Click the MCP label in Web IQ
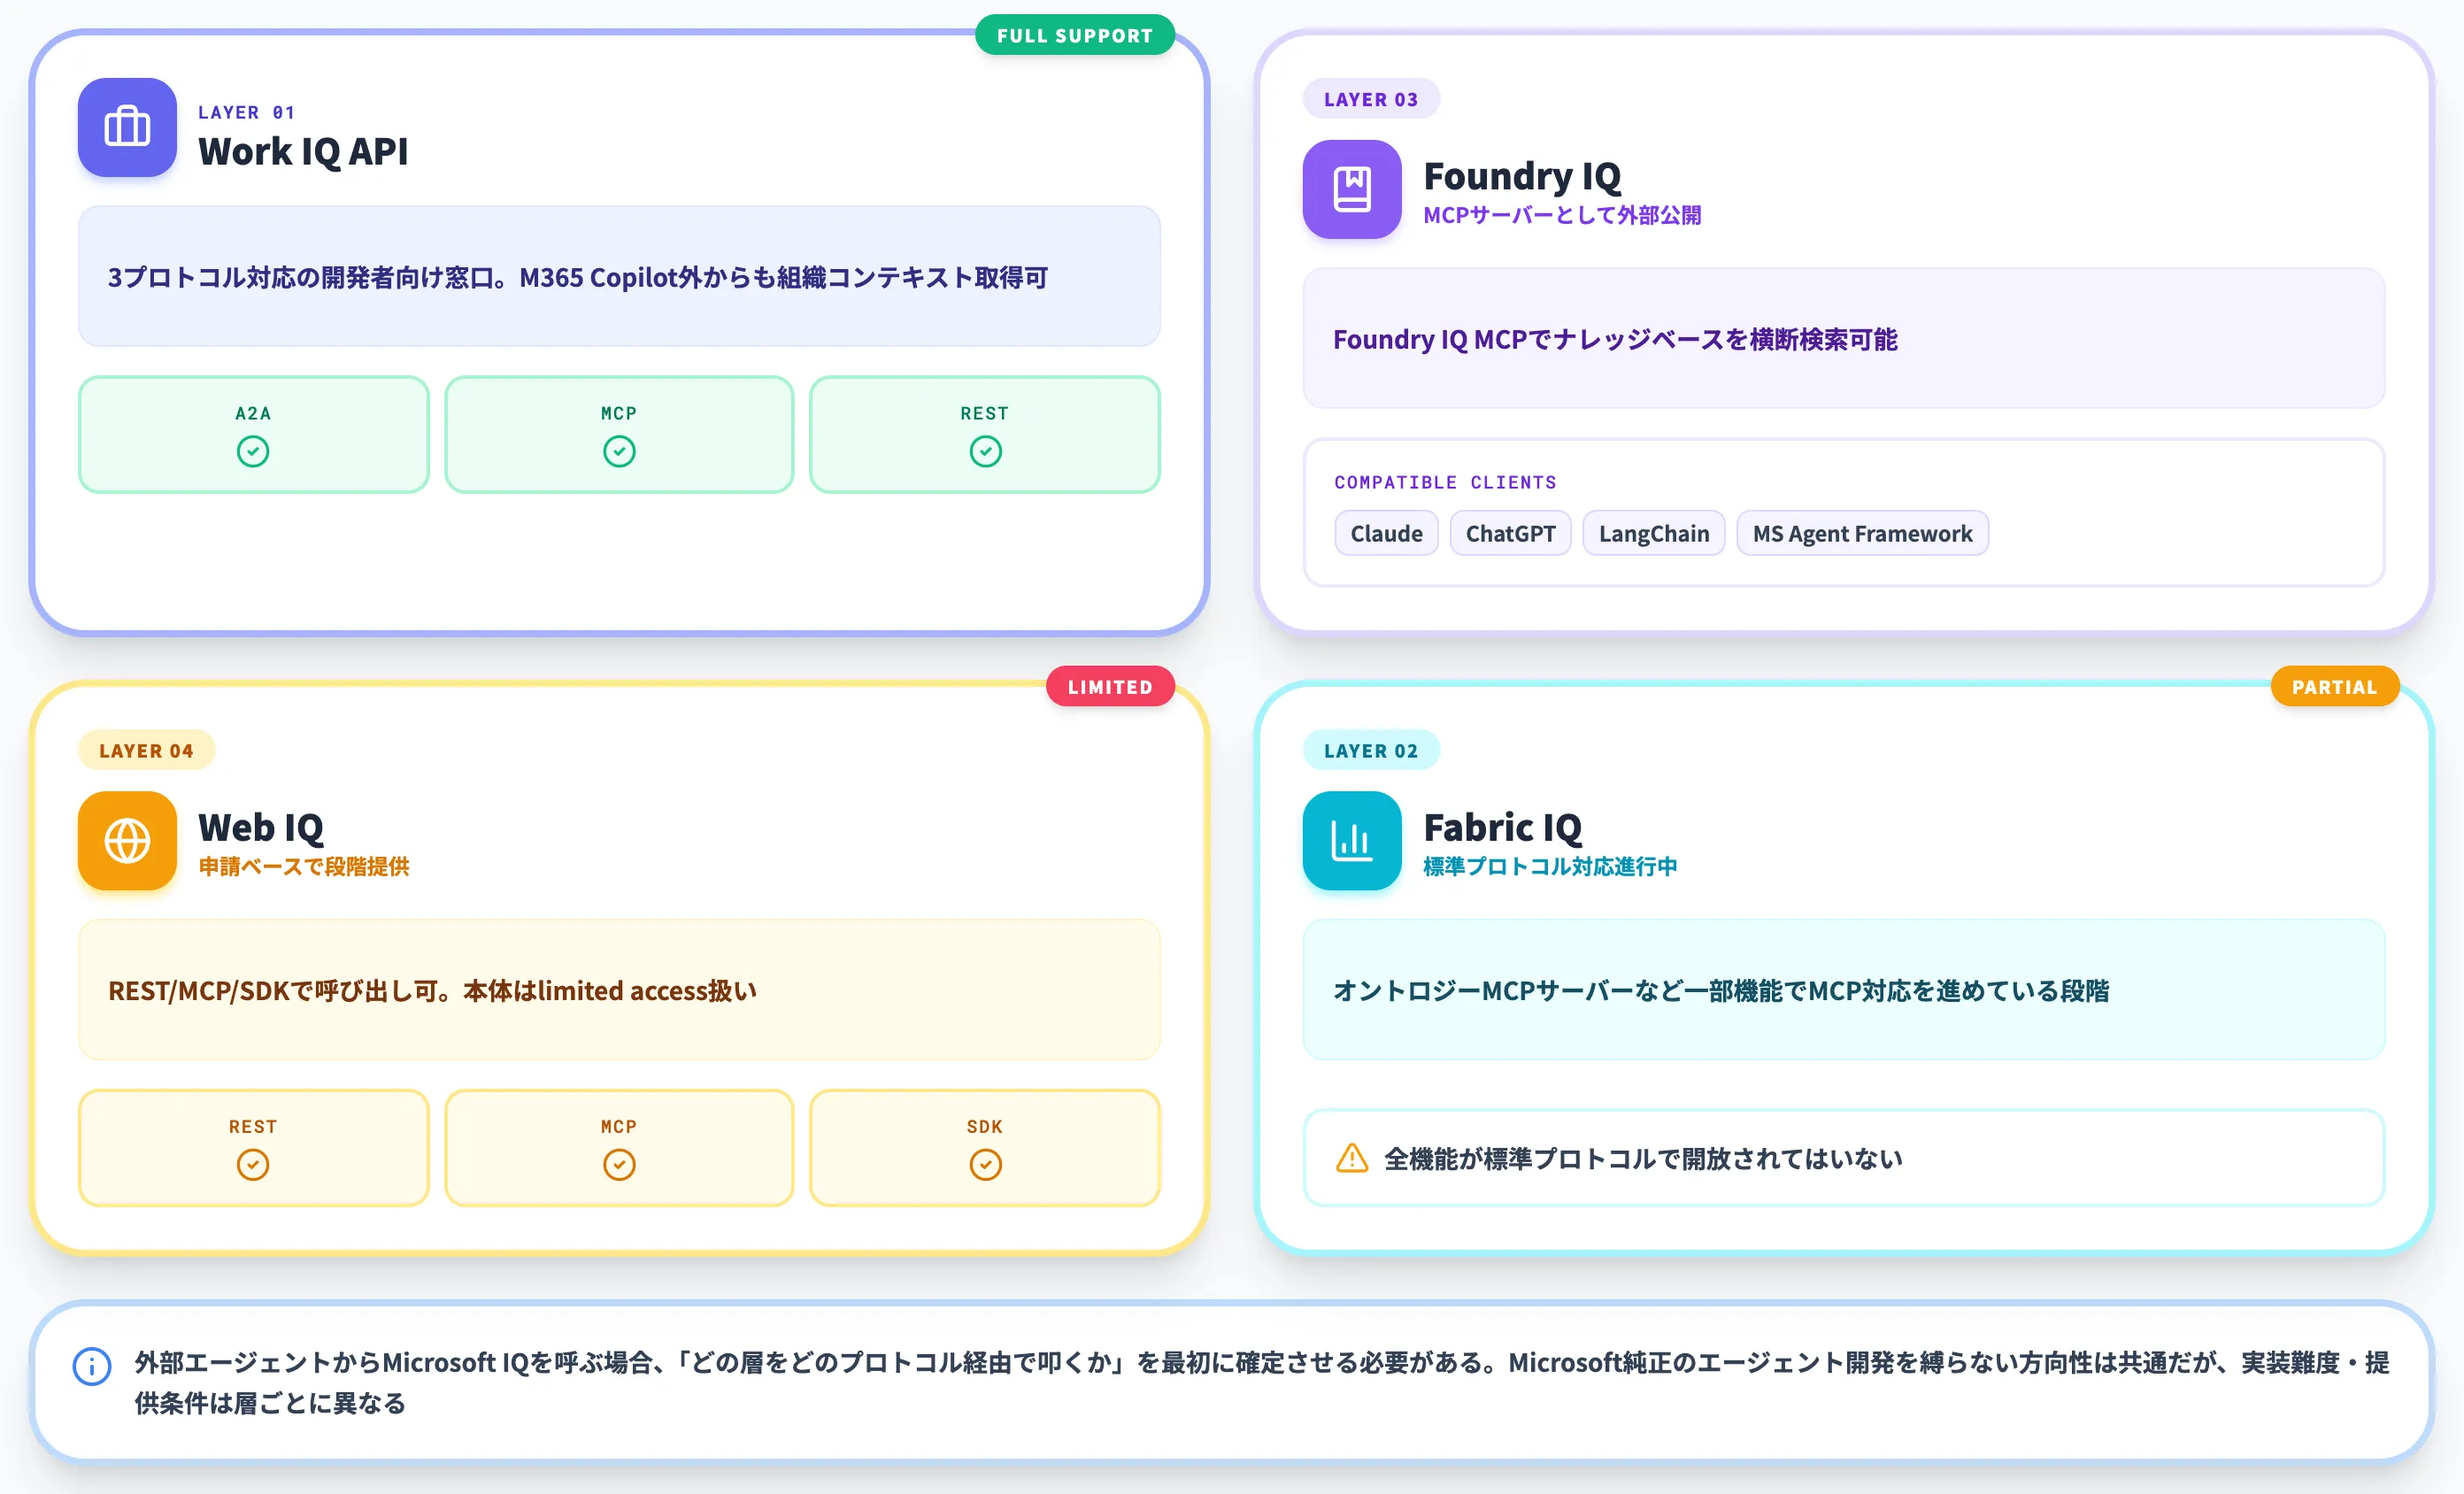 [x=619, y=1126]
